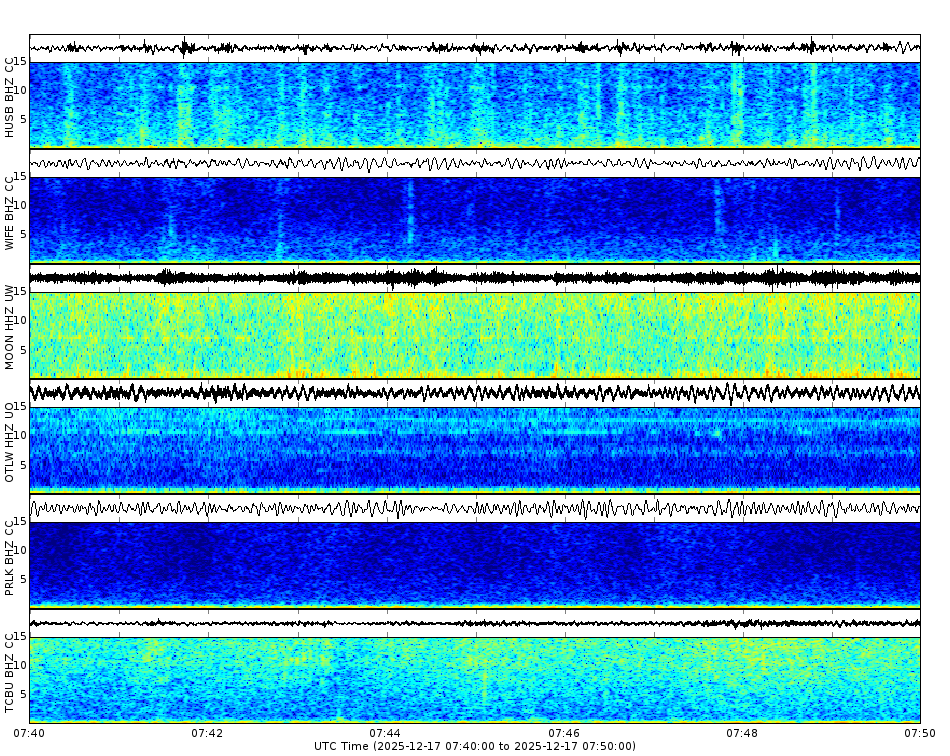This screenshot has width=950, height=756.
Task: Click the 07:48 time axis label
Action: pyautogui.click(x=742, y=732)
